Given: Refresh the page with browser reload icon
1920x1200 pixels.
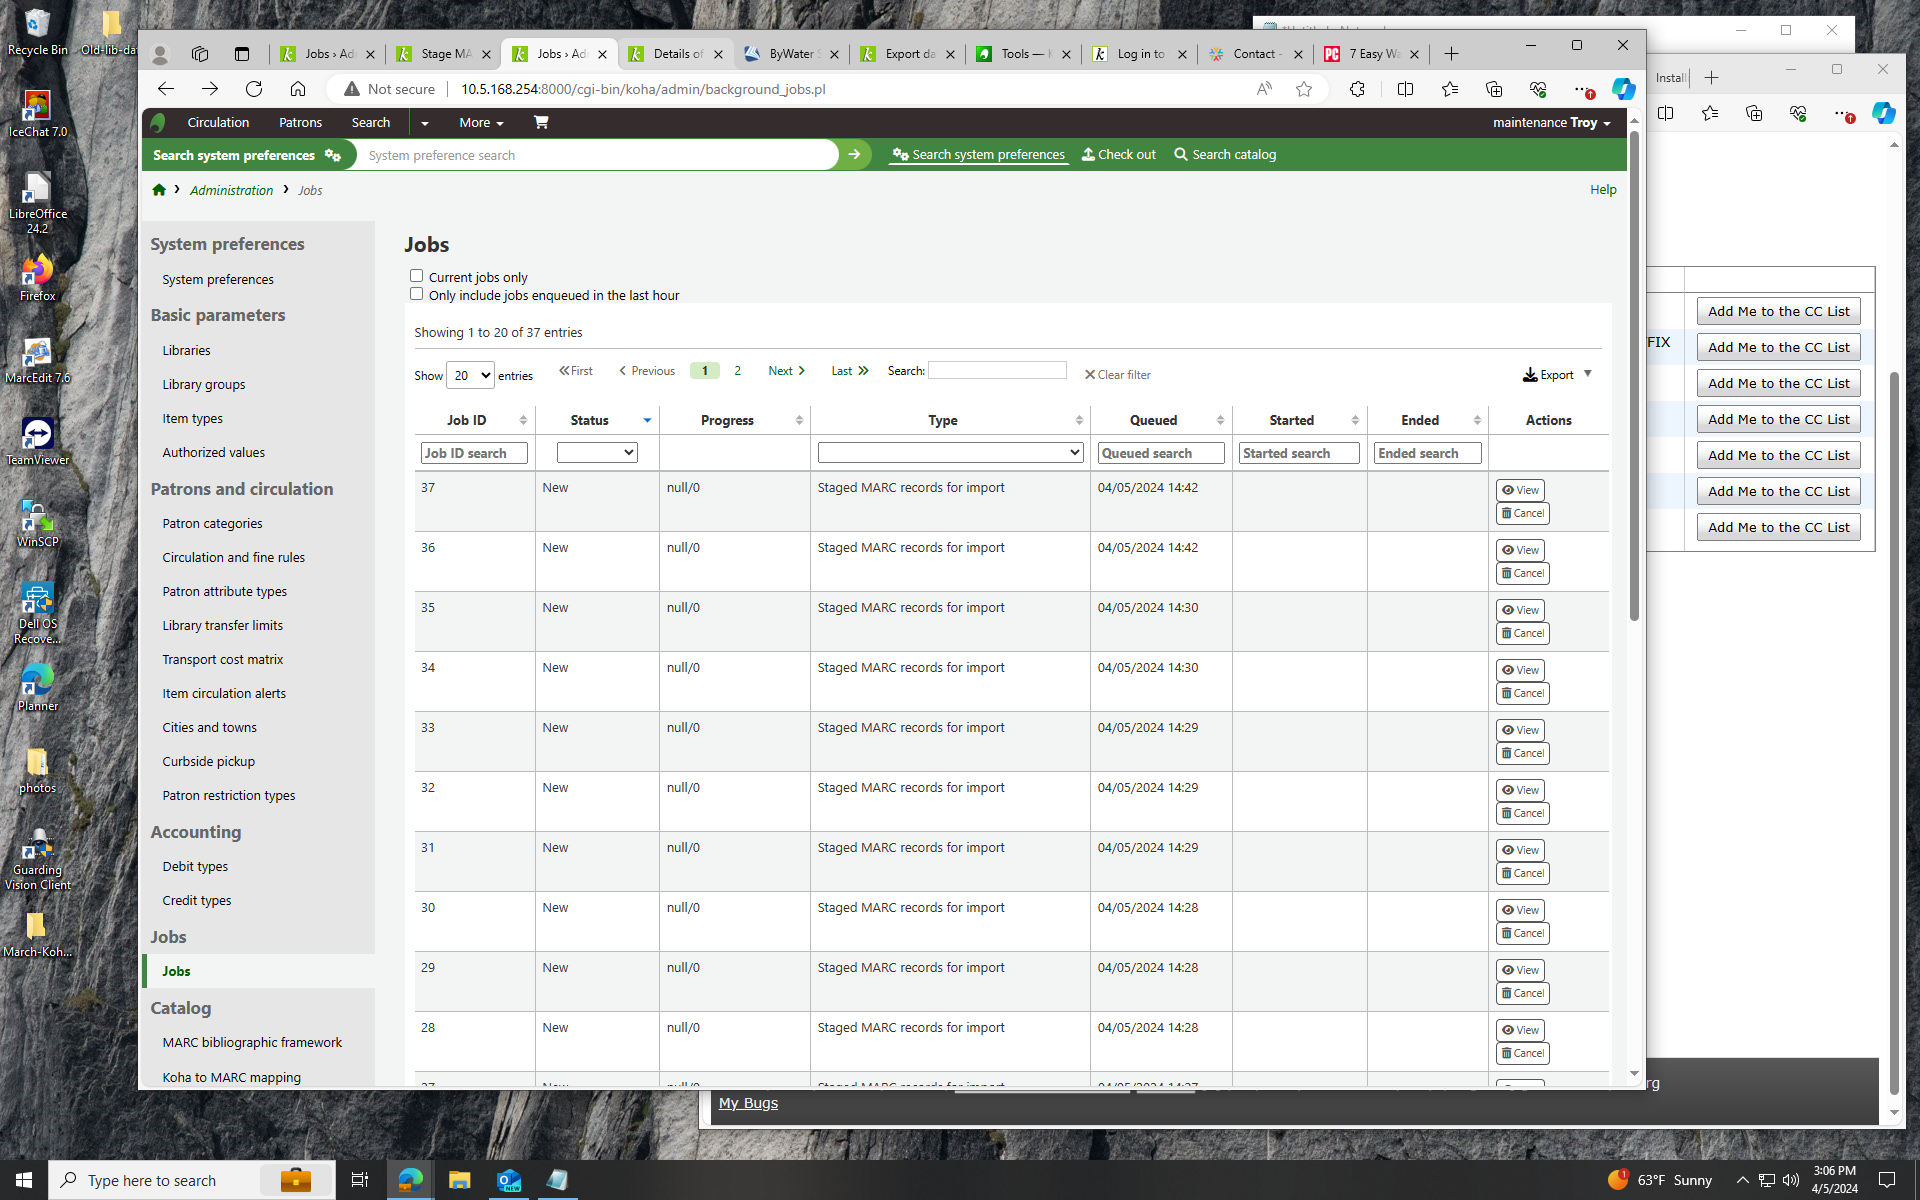Looking at the screenshot, I should [x=254, y=89].
